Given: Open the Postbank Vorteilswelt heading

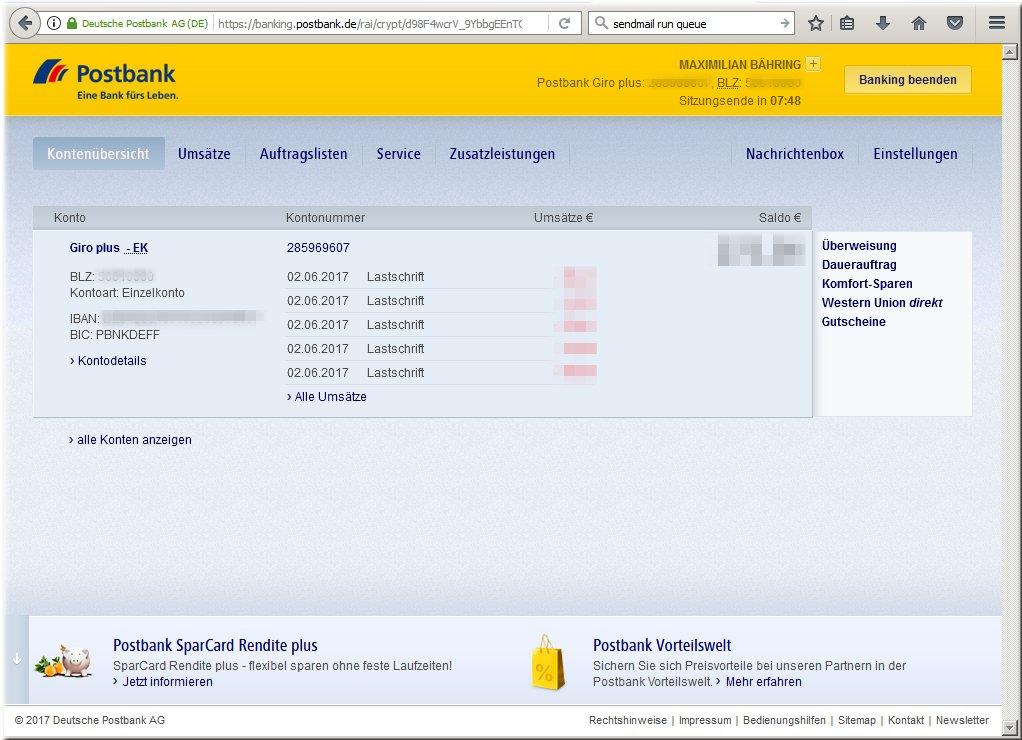Looking at the screenshot, I should 662,645.
